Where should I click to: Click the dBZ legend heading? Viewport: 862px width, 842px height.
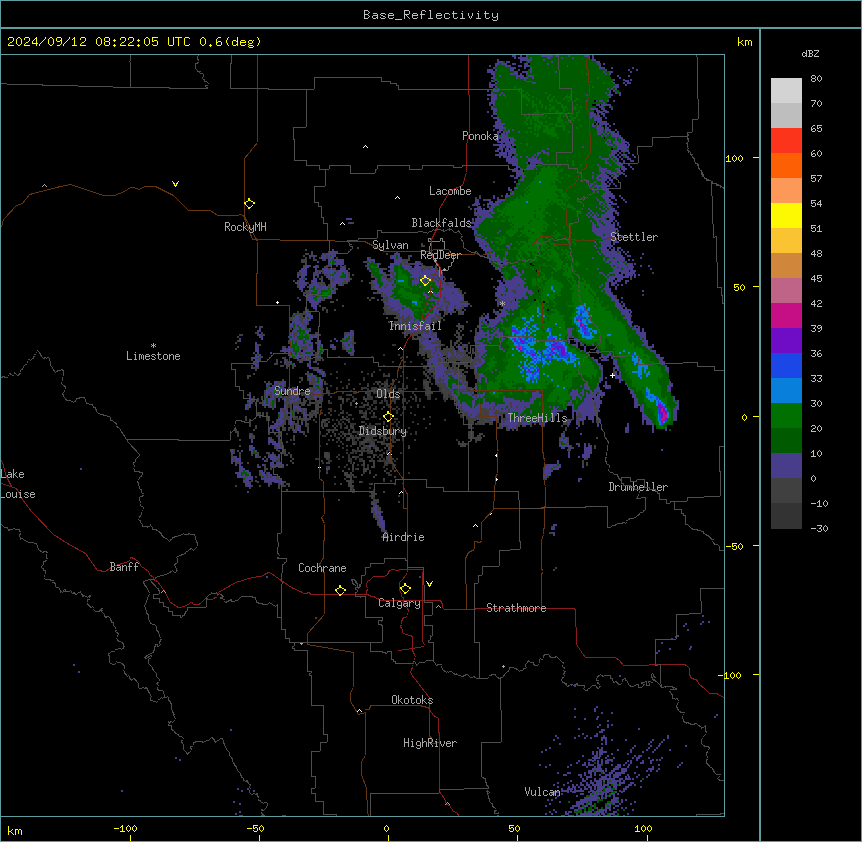(x=810, y=53)
